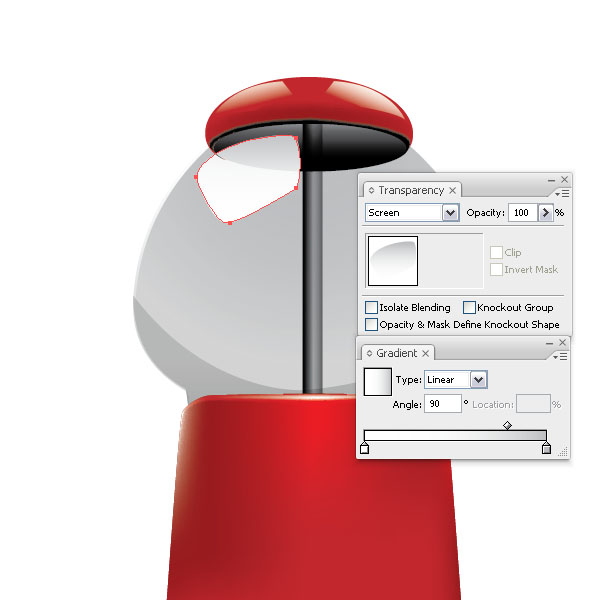Close the Transparency panel window
This screenshot has height=600, width=600.
(564, 179)
